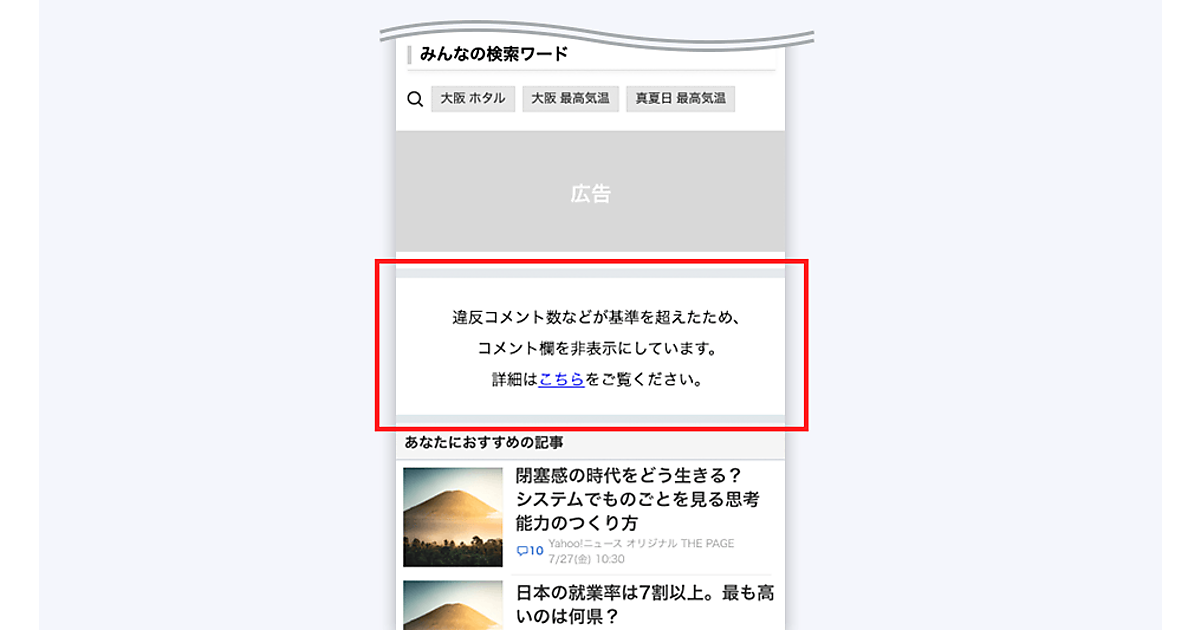Open the second article's mountain thumbnail
This screenshot has width=1200, height=630.
coord(453,605)
